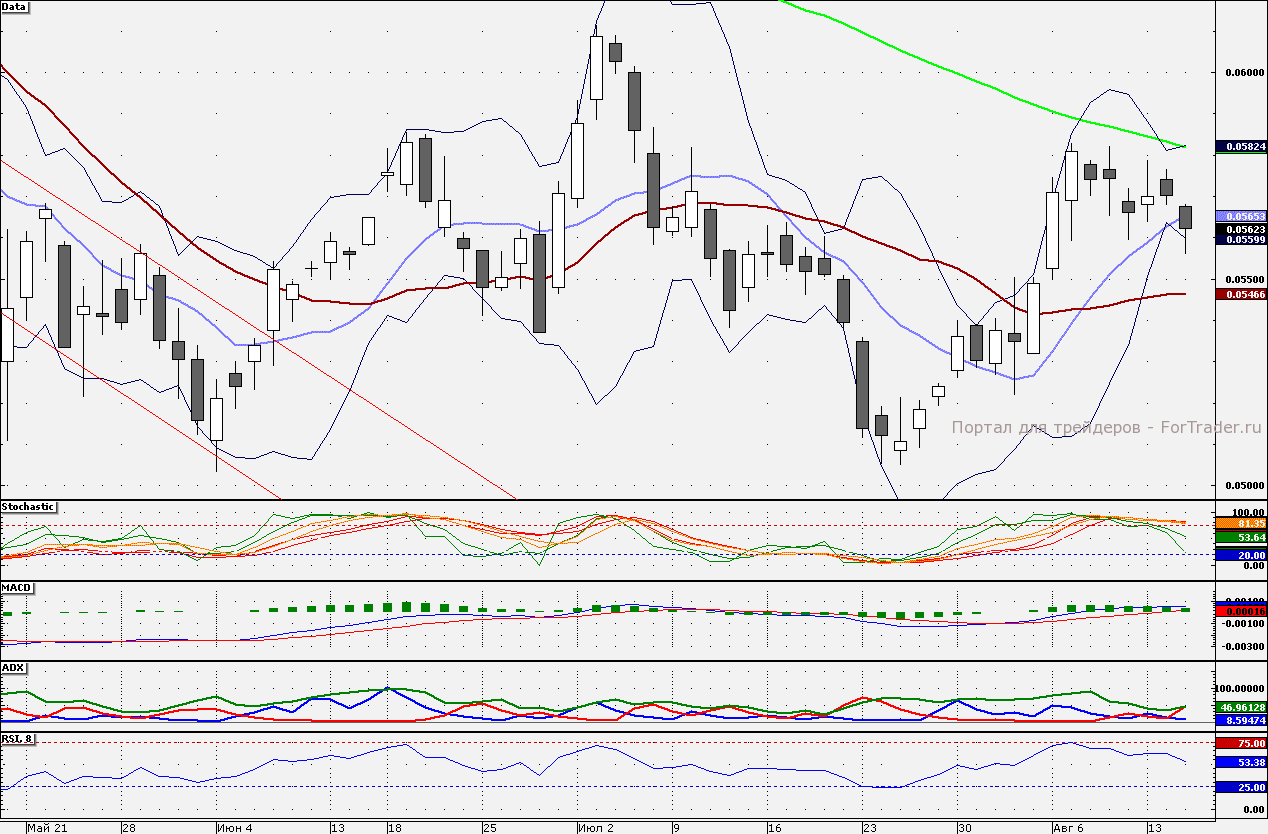The height and width of the screenshot is (834, 1268).
Task: Click the 18 date label on time axis
Action: [395, 828]
